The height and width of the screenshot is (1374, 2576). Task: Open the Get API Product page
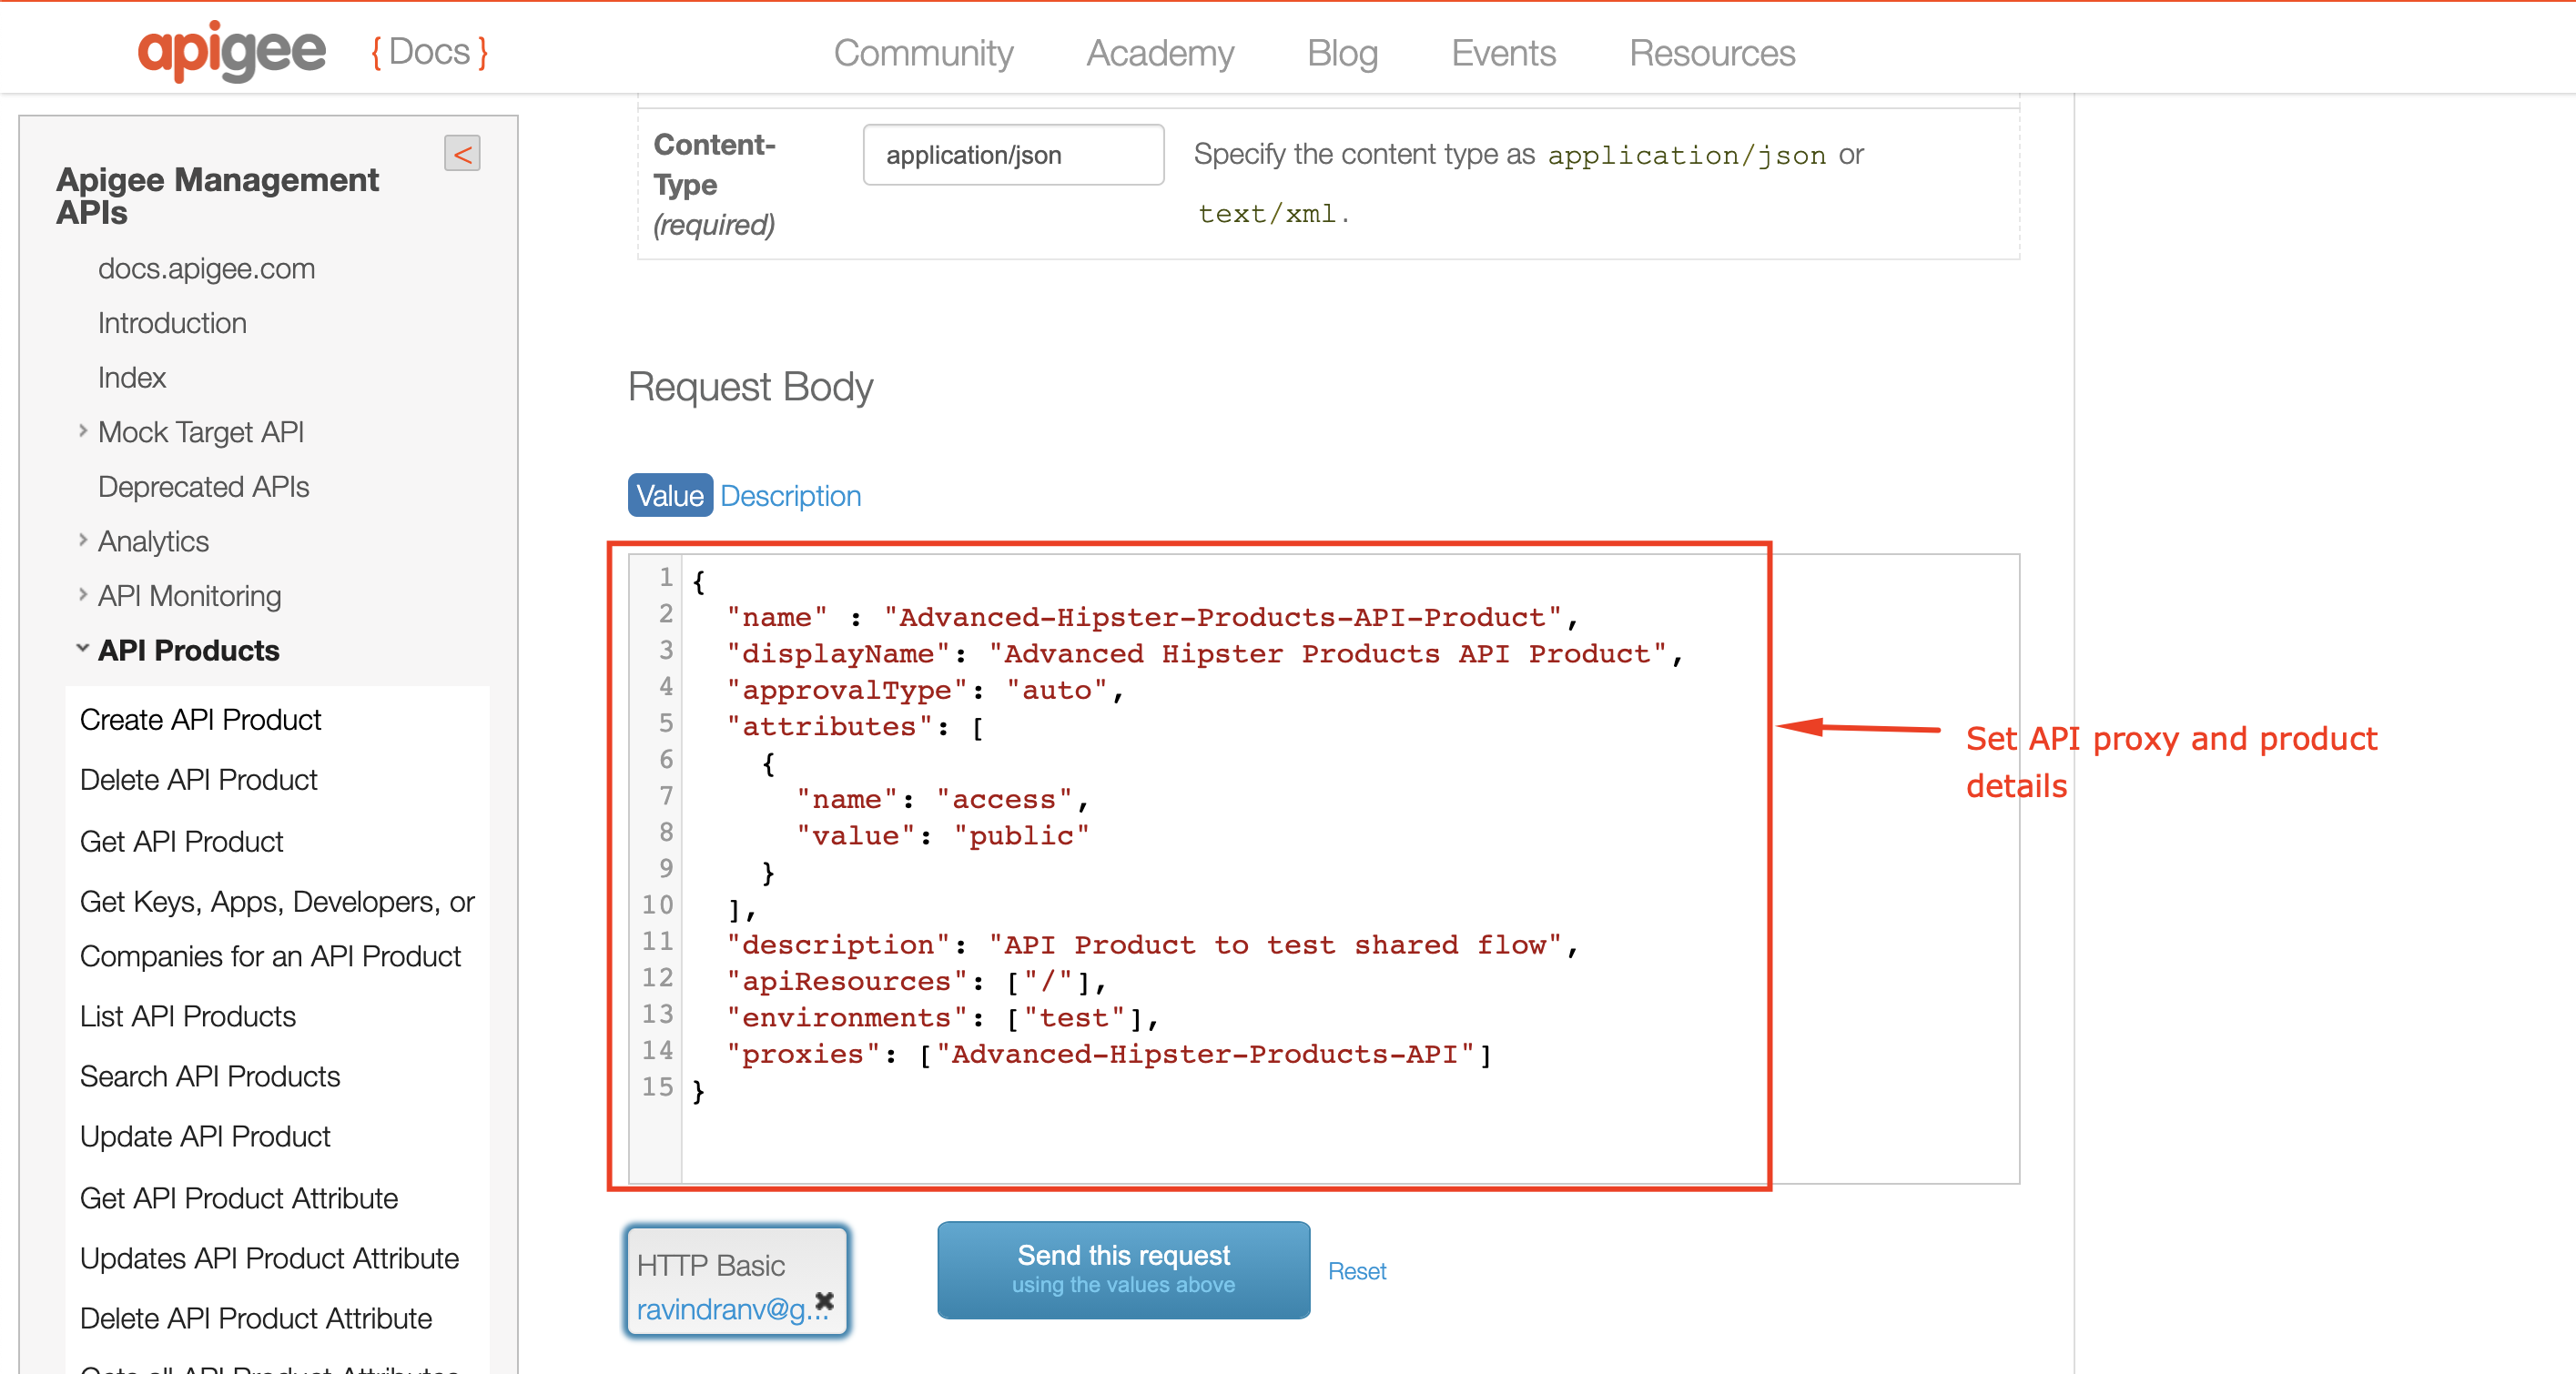coord(181,841)
